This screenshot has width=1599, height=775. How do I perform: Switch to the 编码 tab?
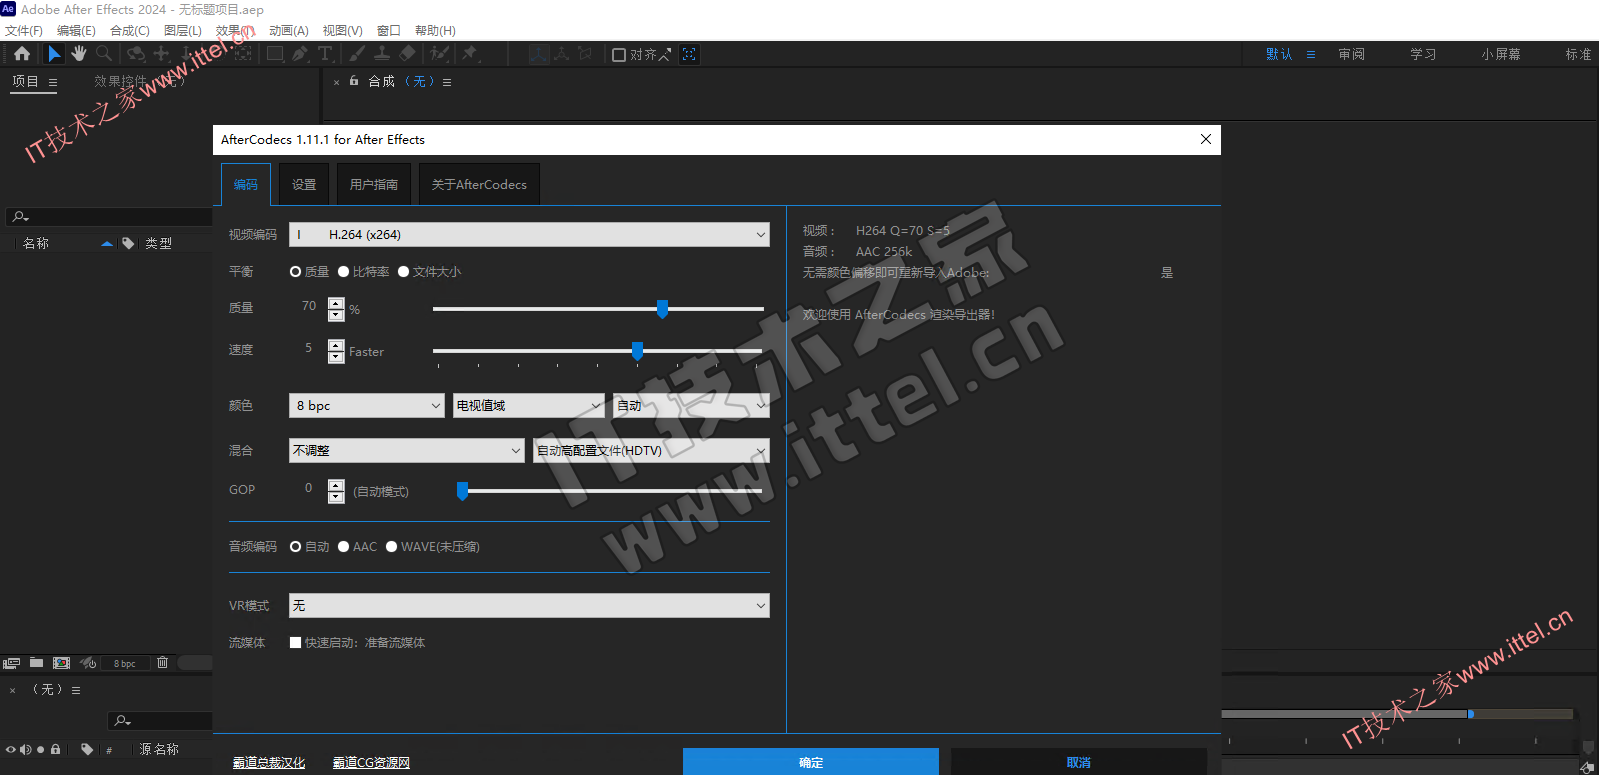click(x=246, y=184)
